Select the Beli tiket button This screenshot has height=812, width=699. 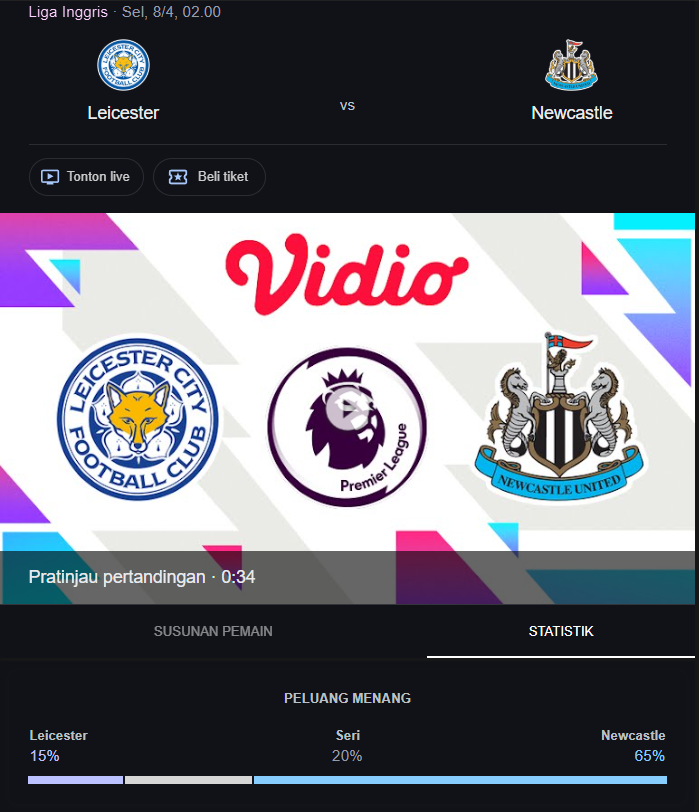click(x=209, y=177)
